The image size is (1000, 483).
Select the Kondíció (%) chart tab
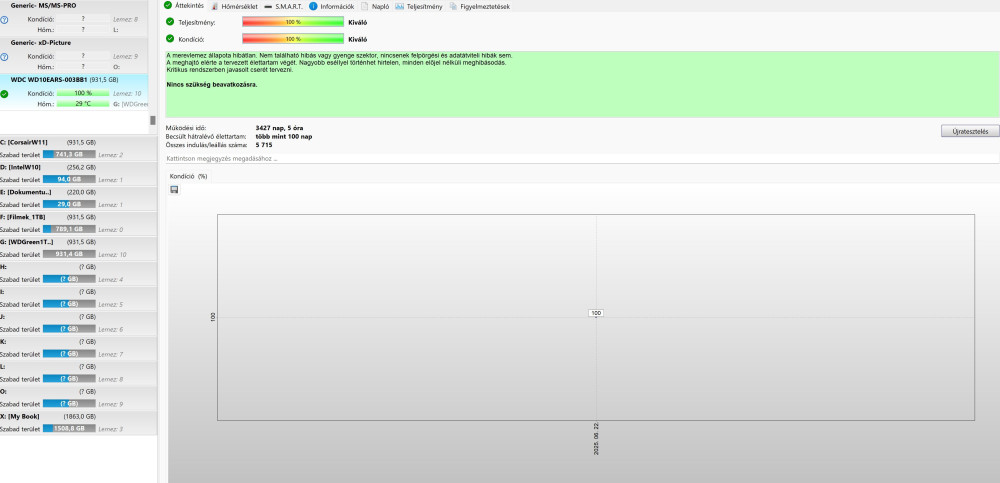coord(188,175)
